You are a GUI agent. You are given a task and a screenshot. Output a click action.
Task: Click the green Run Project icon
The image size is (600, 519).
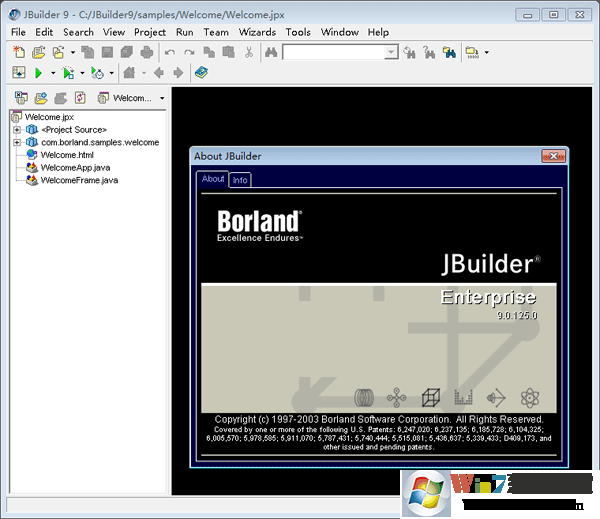pos(38,73)
